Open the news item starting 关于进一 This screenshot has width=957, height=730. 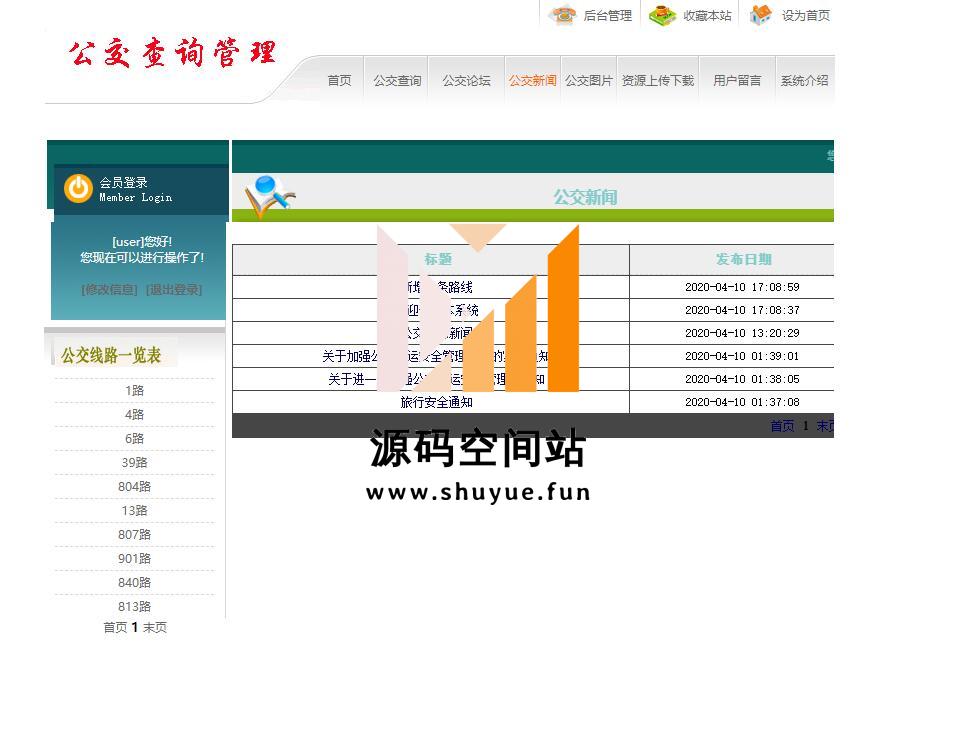[436, 379]
